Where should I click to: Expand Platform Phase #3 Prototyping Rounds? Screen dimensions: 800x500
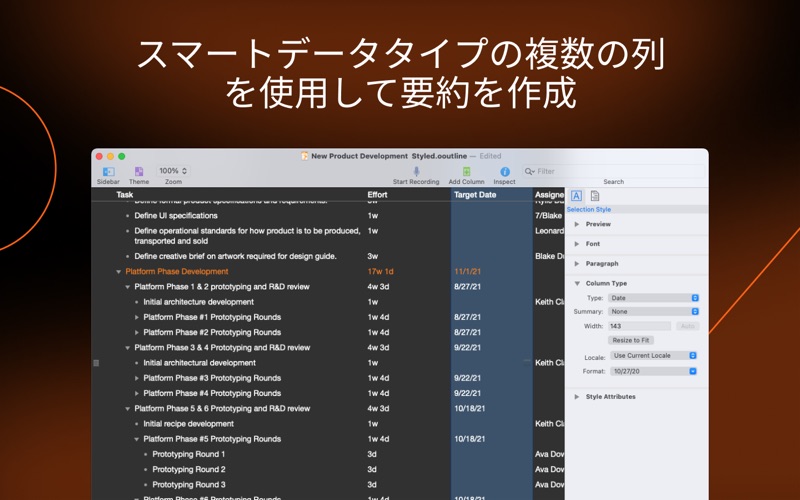(137, 379)
